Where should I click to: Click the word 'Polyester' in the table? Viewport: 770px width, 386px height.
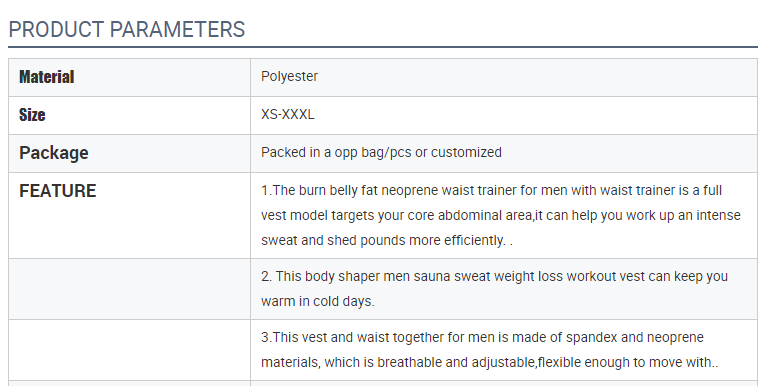tap(289, 77)
